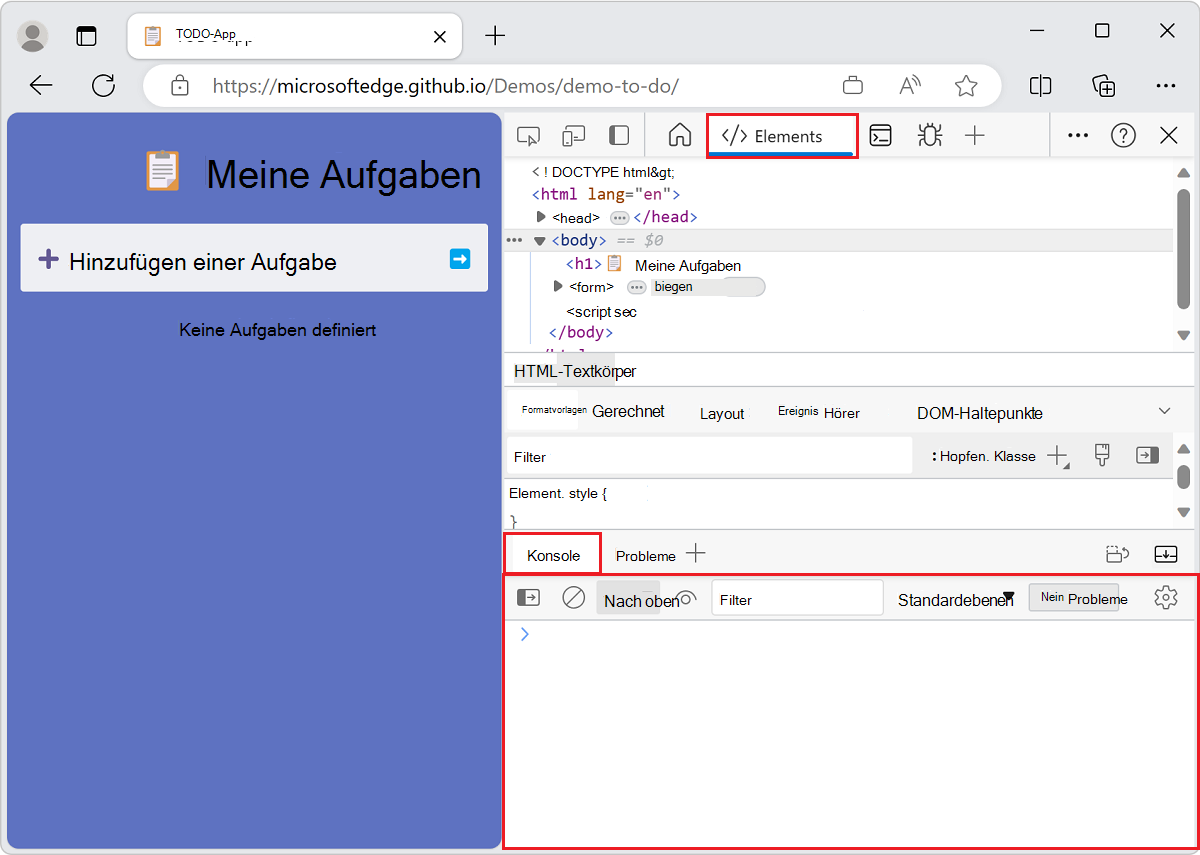Select the inspect element tool icon
The width and height of the screenshot is (1200, 855).
coord(529,135)
